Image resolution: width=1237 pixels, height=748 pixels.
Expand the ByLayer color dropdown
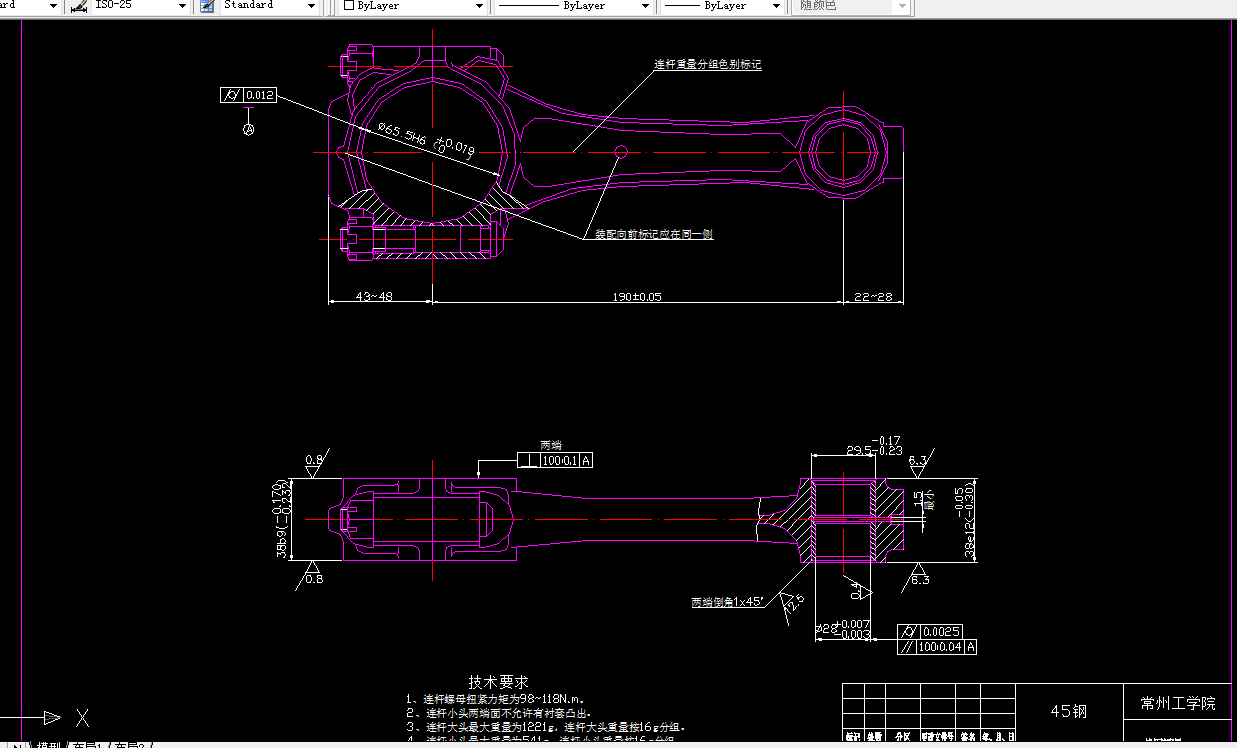tap(480, 6)
